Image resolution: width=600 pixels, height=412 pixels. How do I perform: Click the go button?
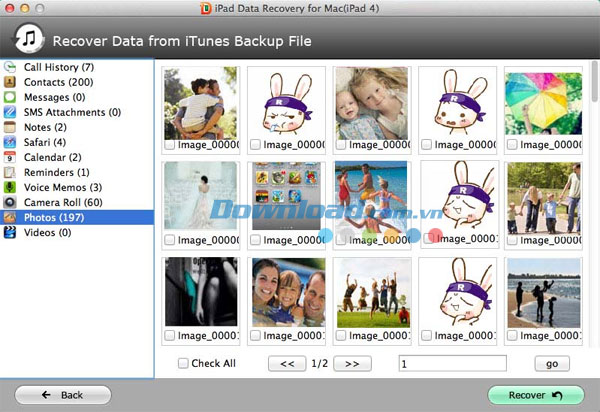click(552, 363)
